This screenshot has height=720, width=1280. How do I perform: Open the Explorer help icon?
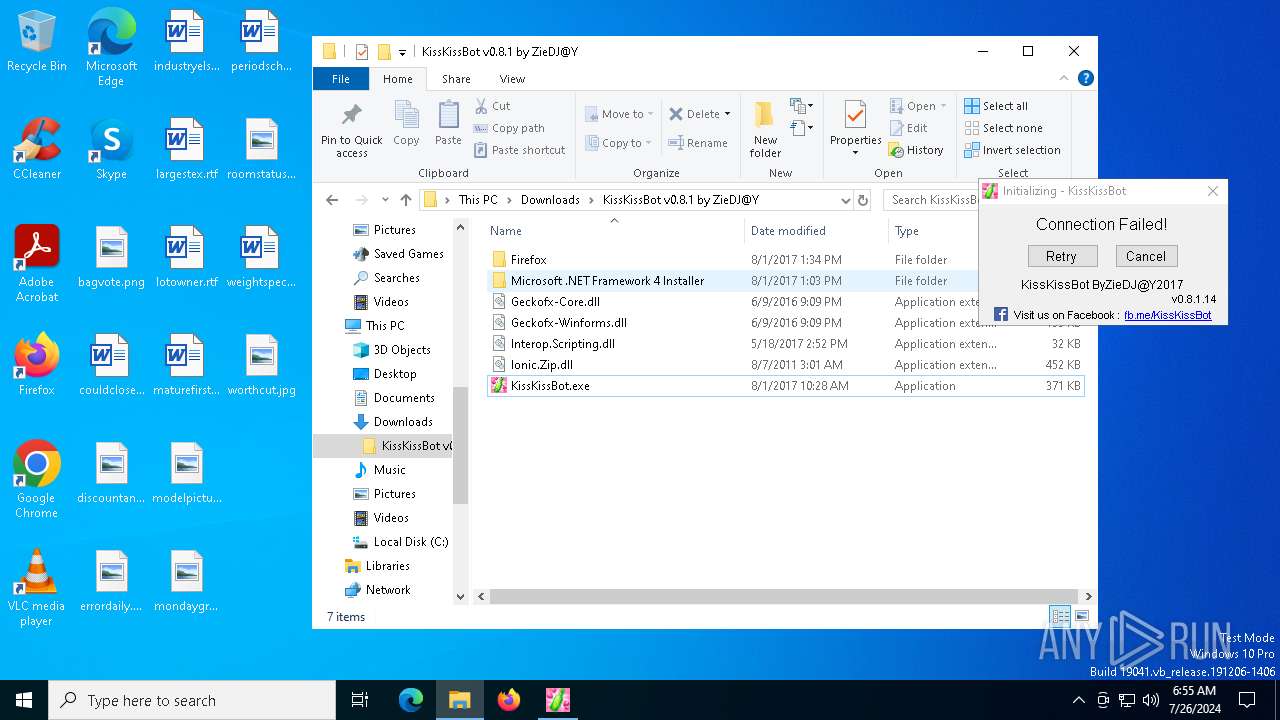point(1086,78)
